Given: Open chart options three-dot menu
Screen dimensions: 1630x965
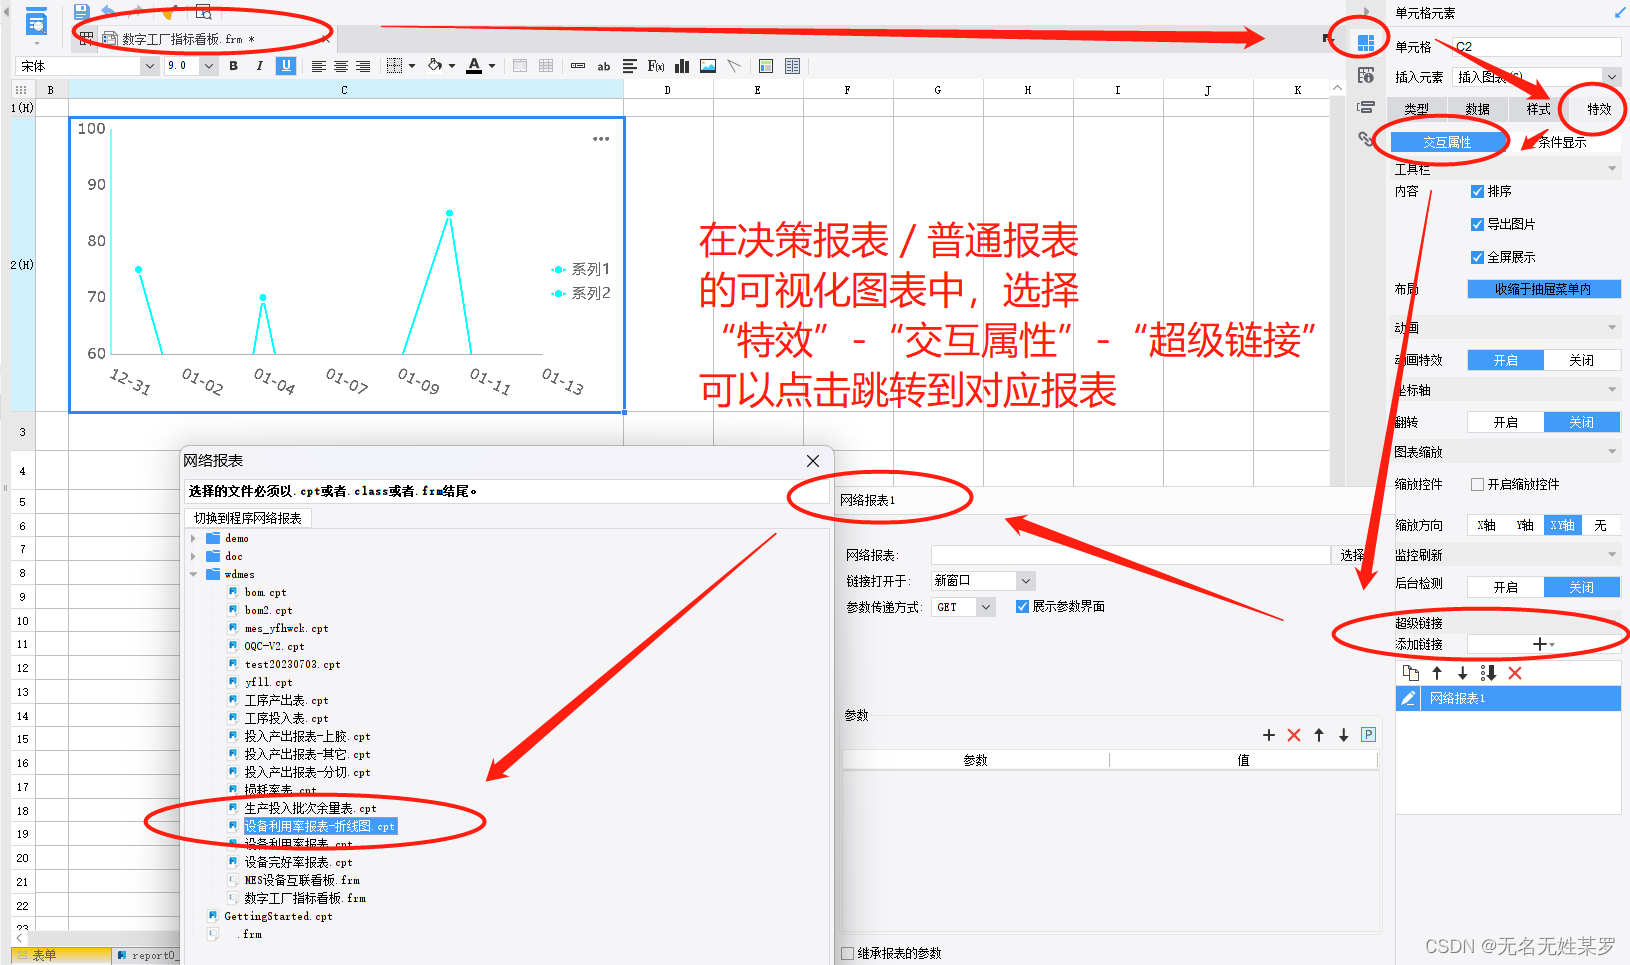Looking at the screenshot, I should [x=601, y=139].
